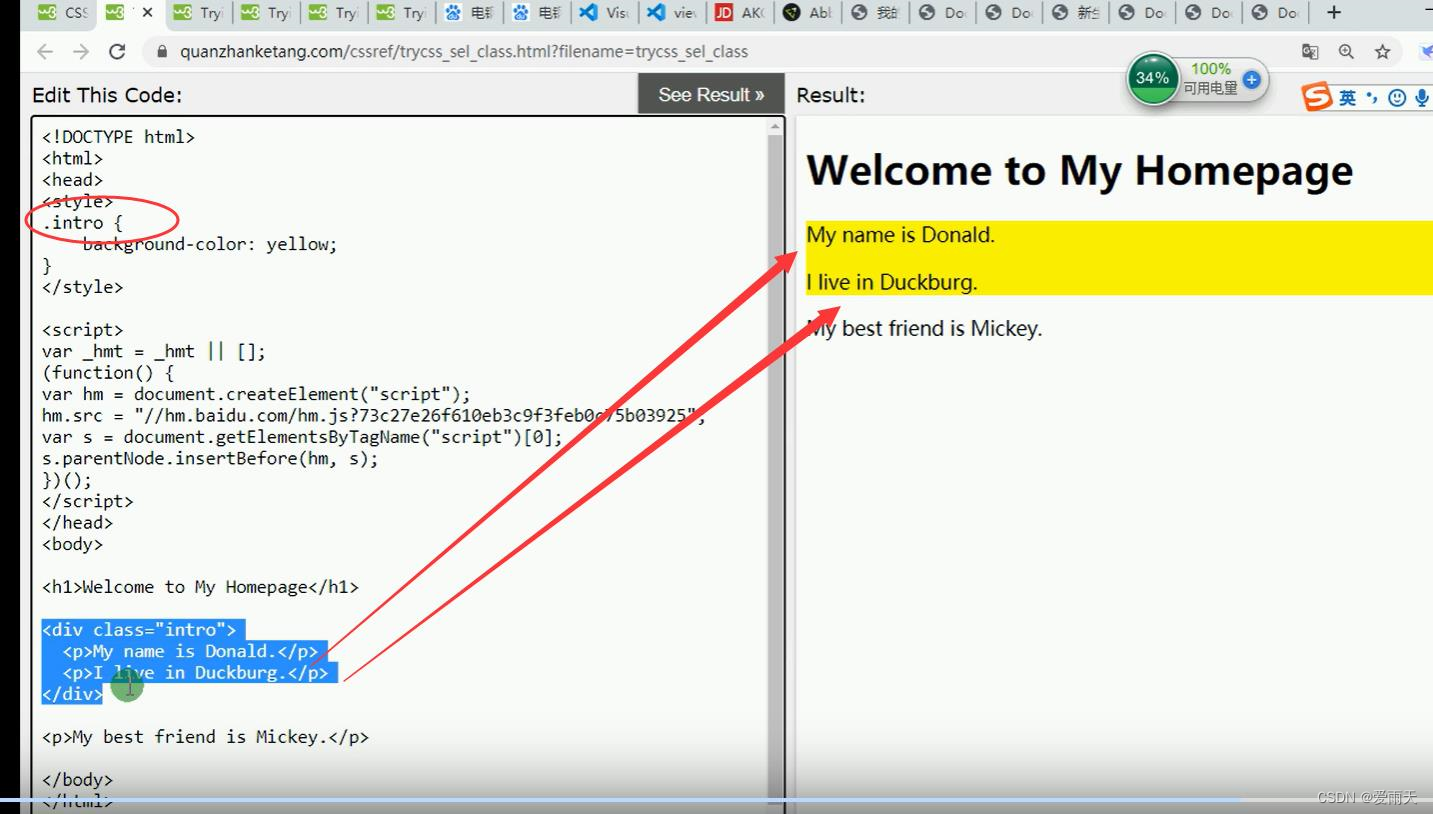
Task: Click blue plus on battery widget
Action: pyautogui.click(x=1251, y=79)
